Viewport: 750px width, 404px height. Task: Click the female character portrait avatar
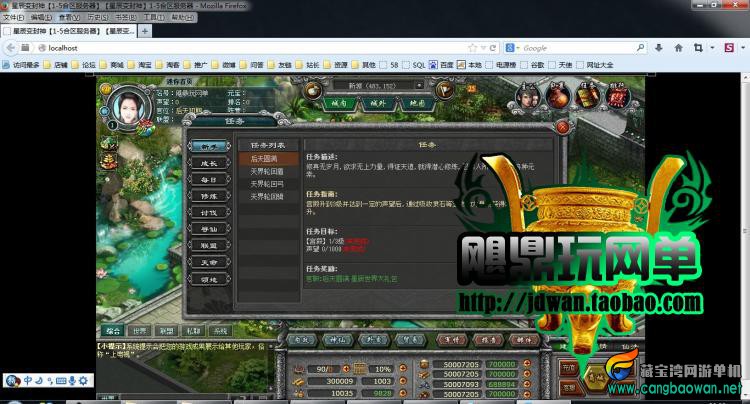tap(129, 107)
